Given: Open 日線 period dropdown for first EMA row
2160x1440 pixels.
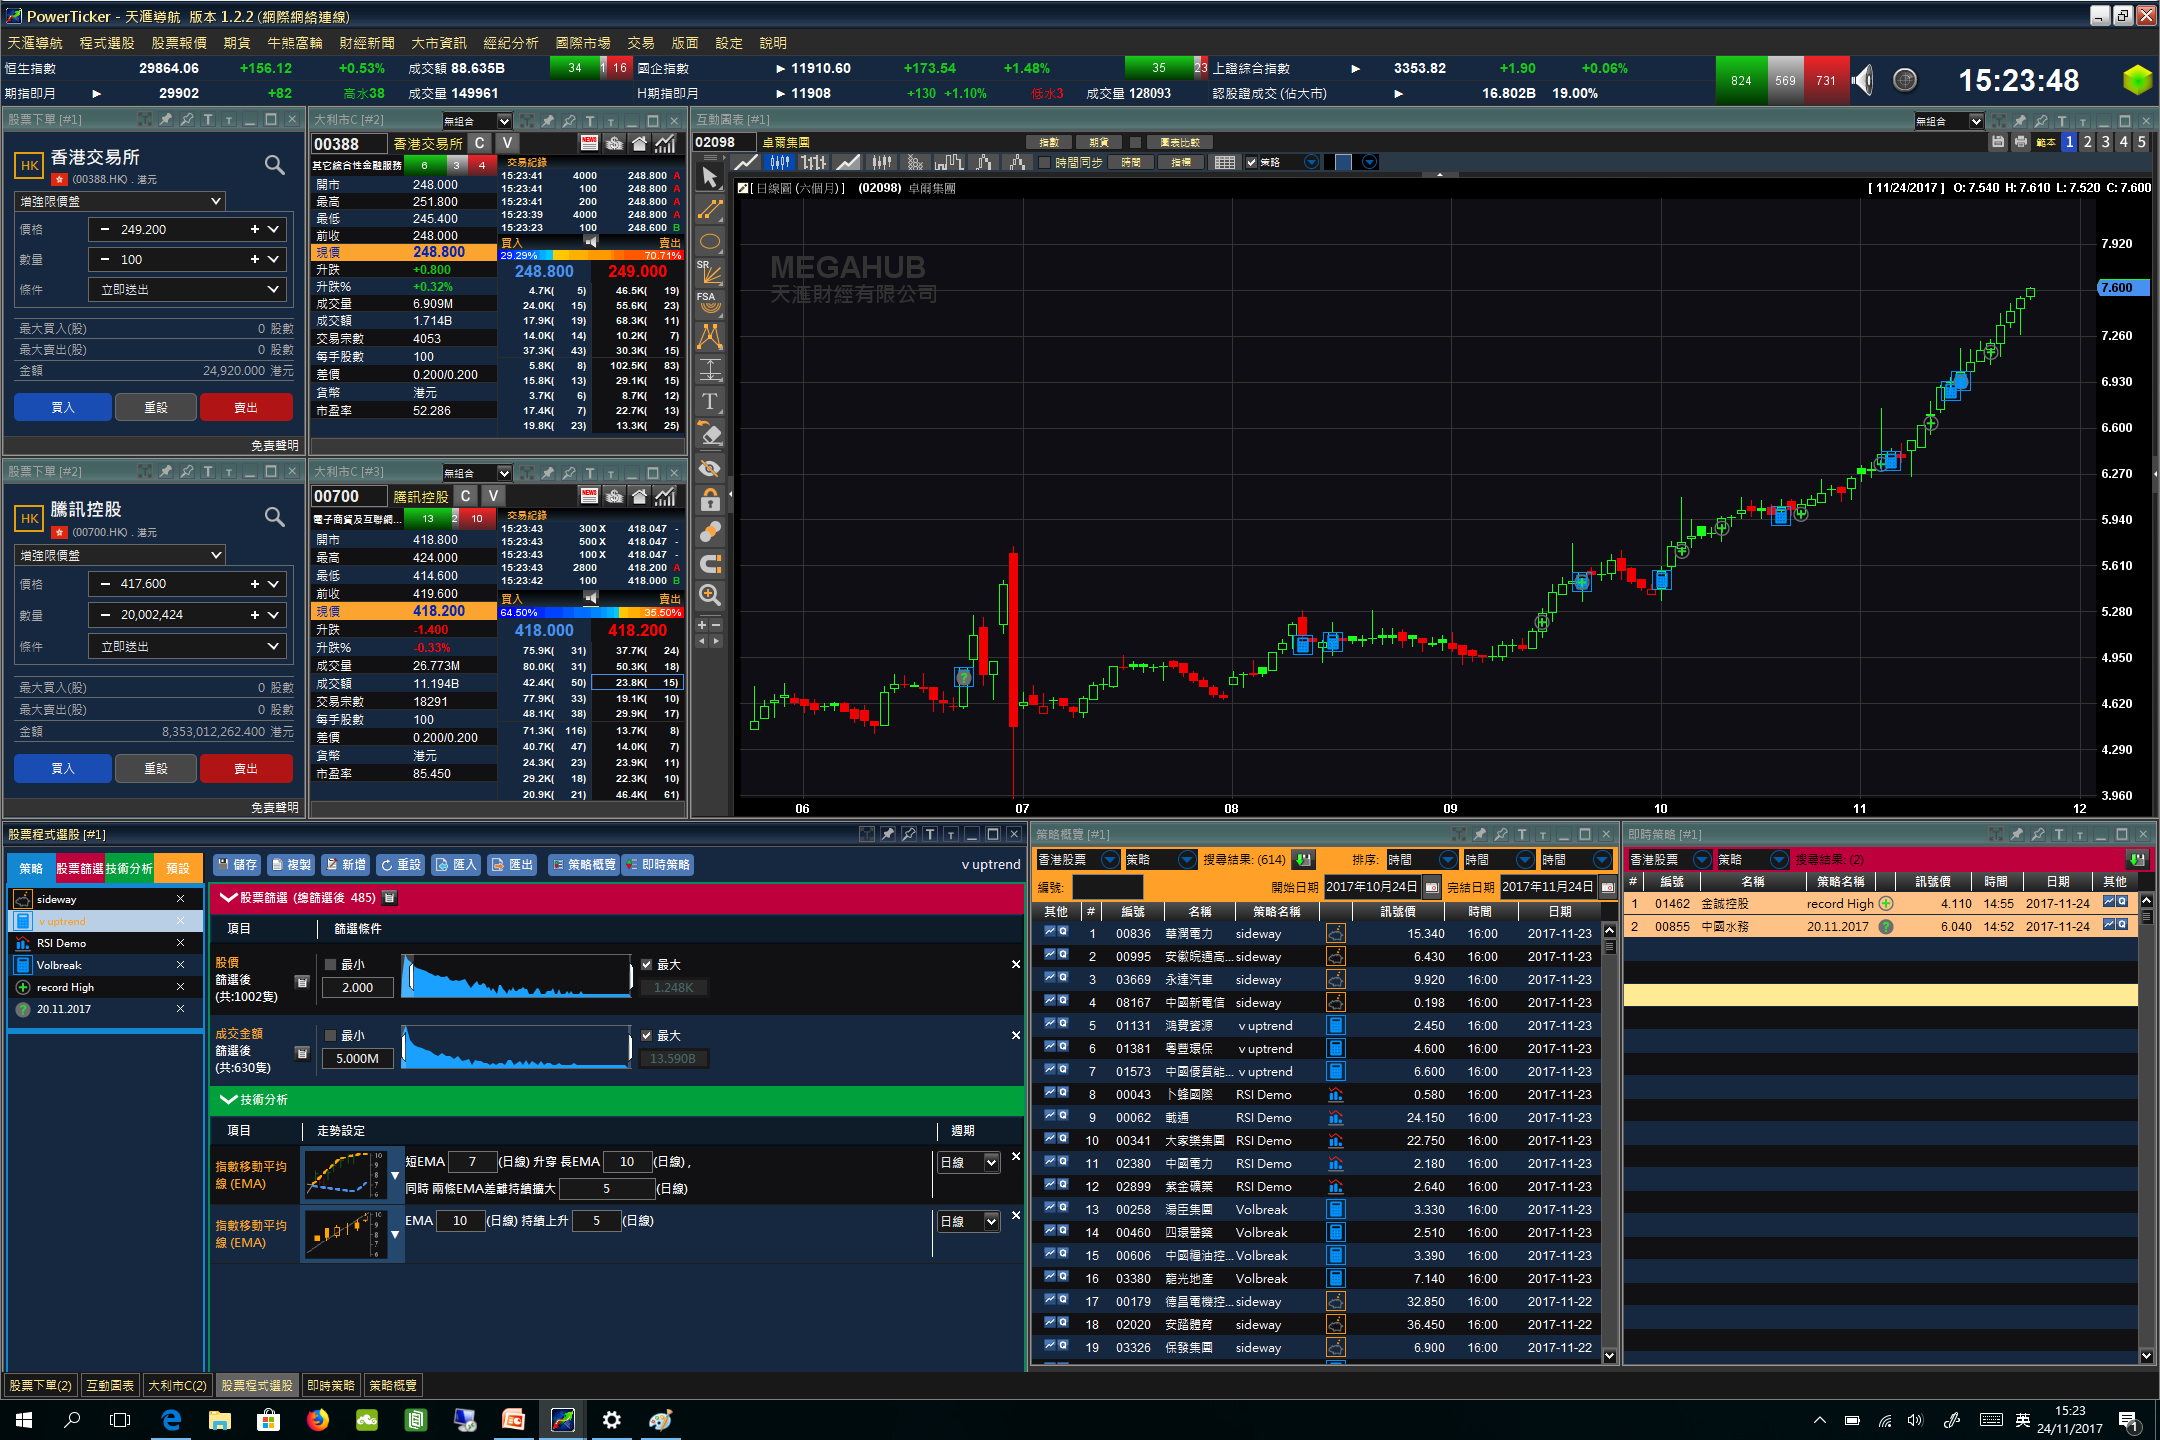Looking at the screenshot, I should pyautogui.click(x=968, y=1162).
